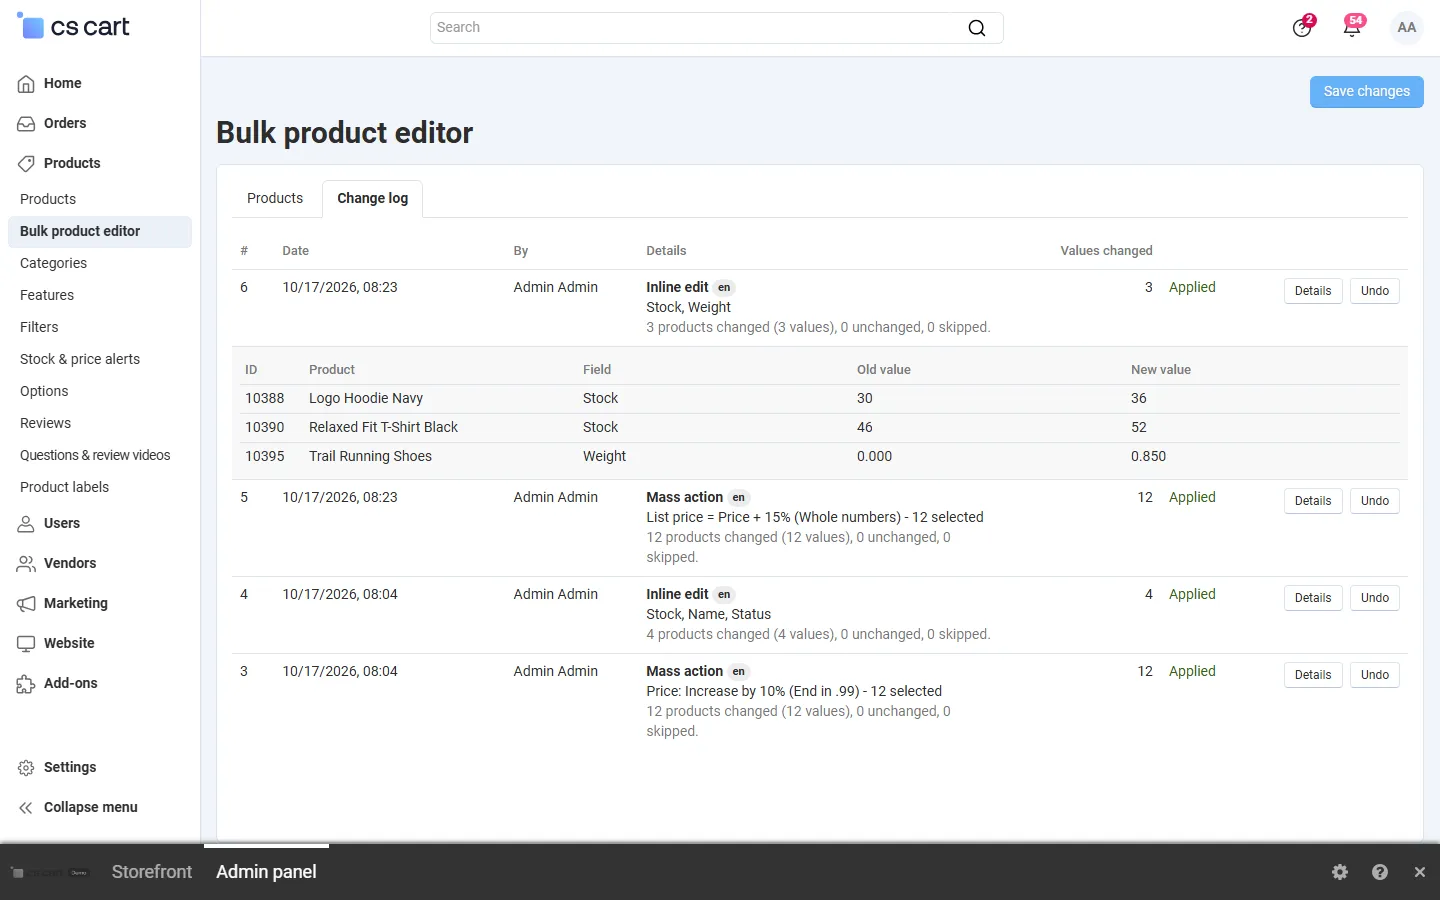Undo change log entry 5
1440x900 pixels.
[1374, 501]
